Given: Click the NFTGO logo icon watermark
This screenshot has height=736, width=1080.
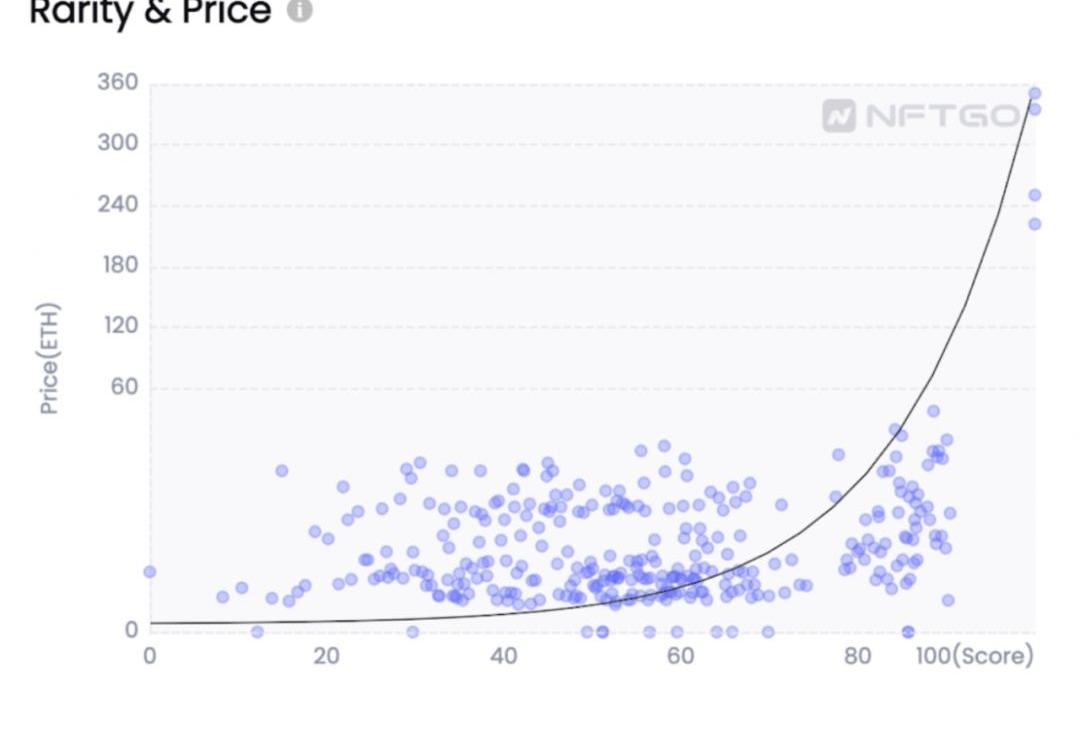Looking at the screenshot, I should point(839,116).
